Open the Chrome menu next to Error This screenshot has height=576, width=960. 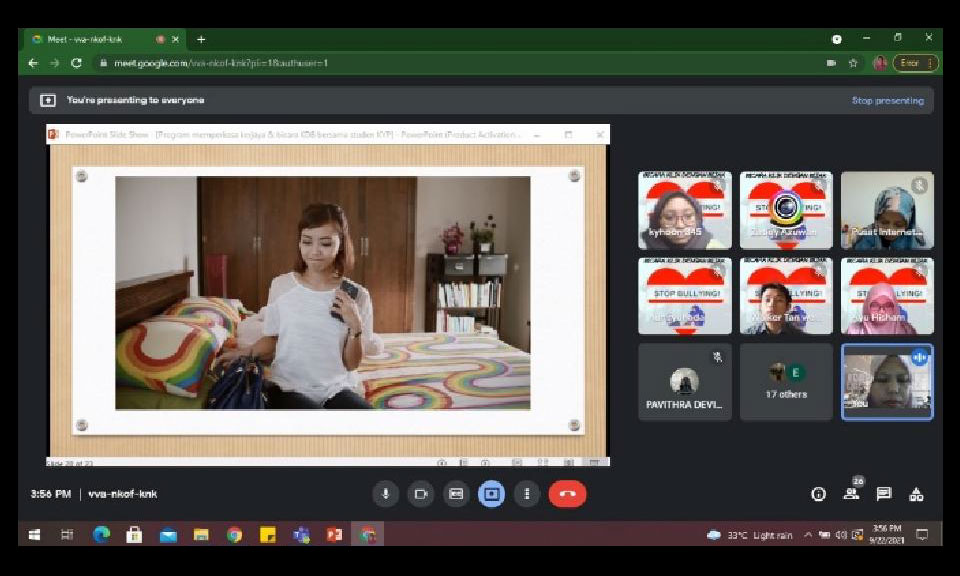931,63
